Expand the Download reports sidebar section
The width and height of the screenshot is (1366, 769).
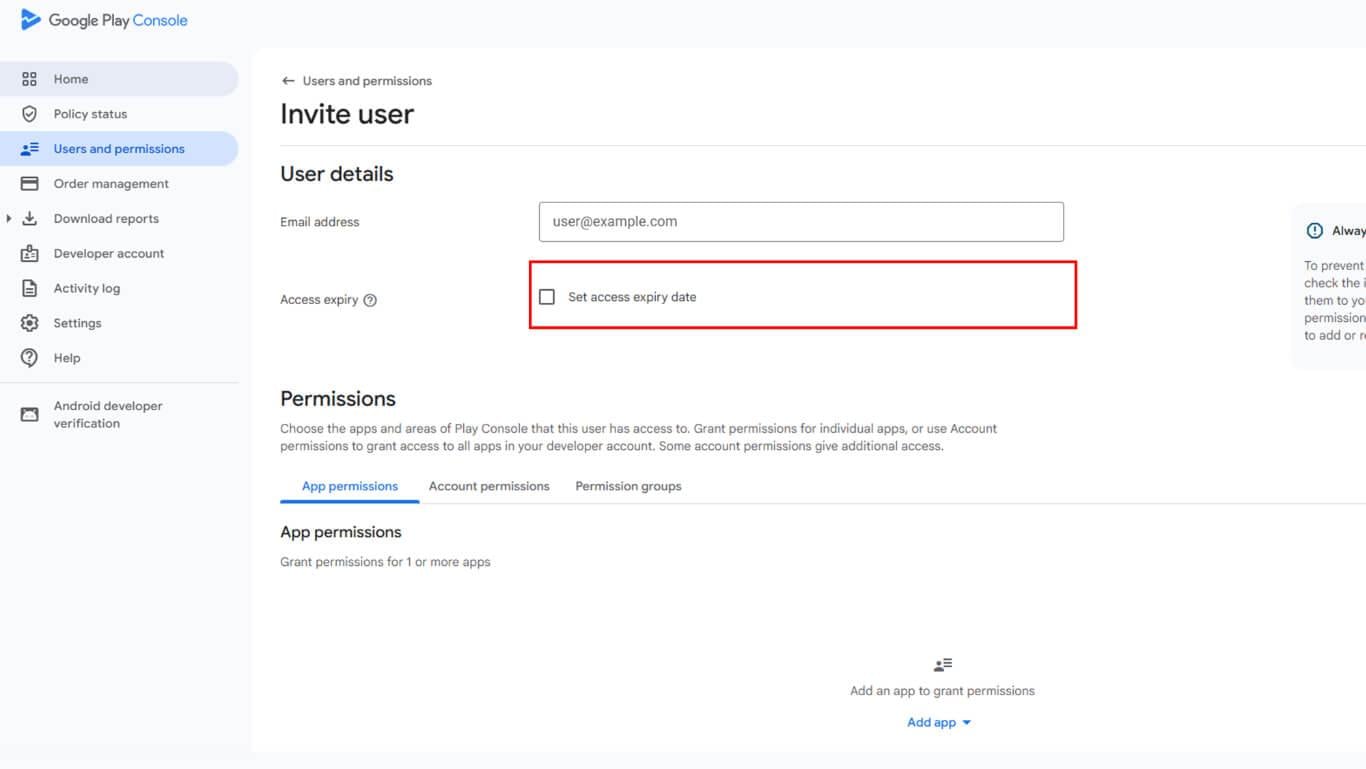105,218
